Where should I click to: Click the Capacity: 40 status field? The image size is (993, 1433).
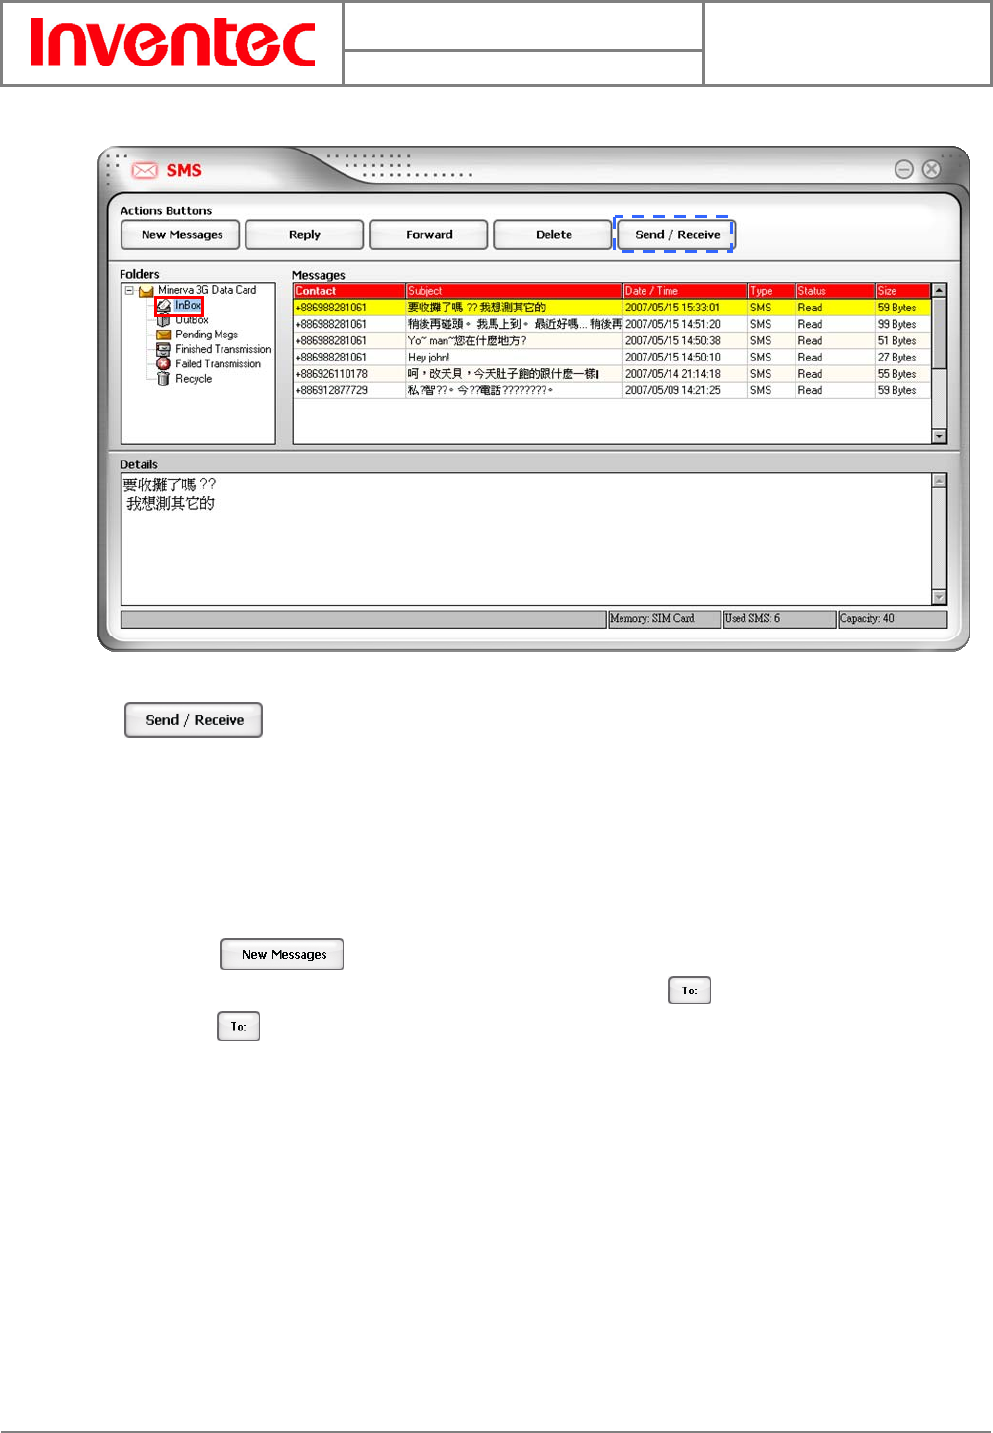click(x=892, y=619)
